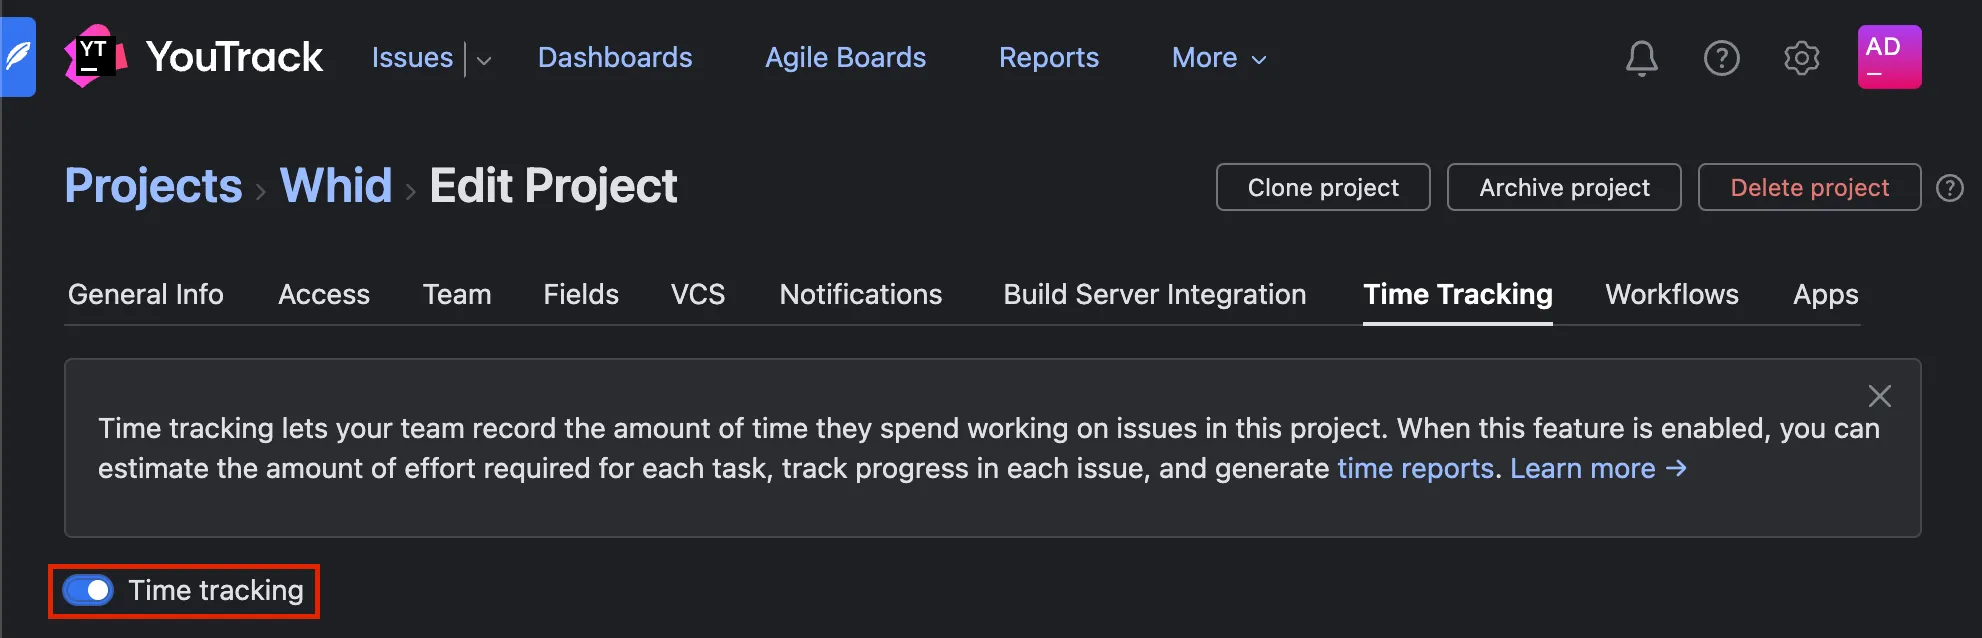The height and width of the screenshot is (638, 1982).
Task: Switch to the VCS tab
Action: pyautogui.click(x=698, y=294)
